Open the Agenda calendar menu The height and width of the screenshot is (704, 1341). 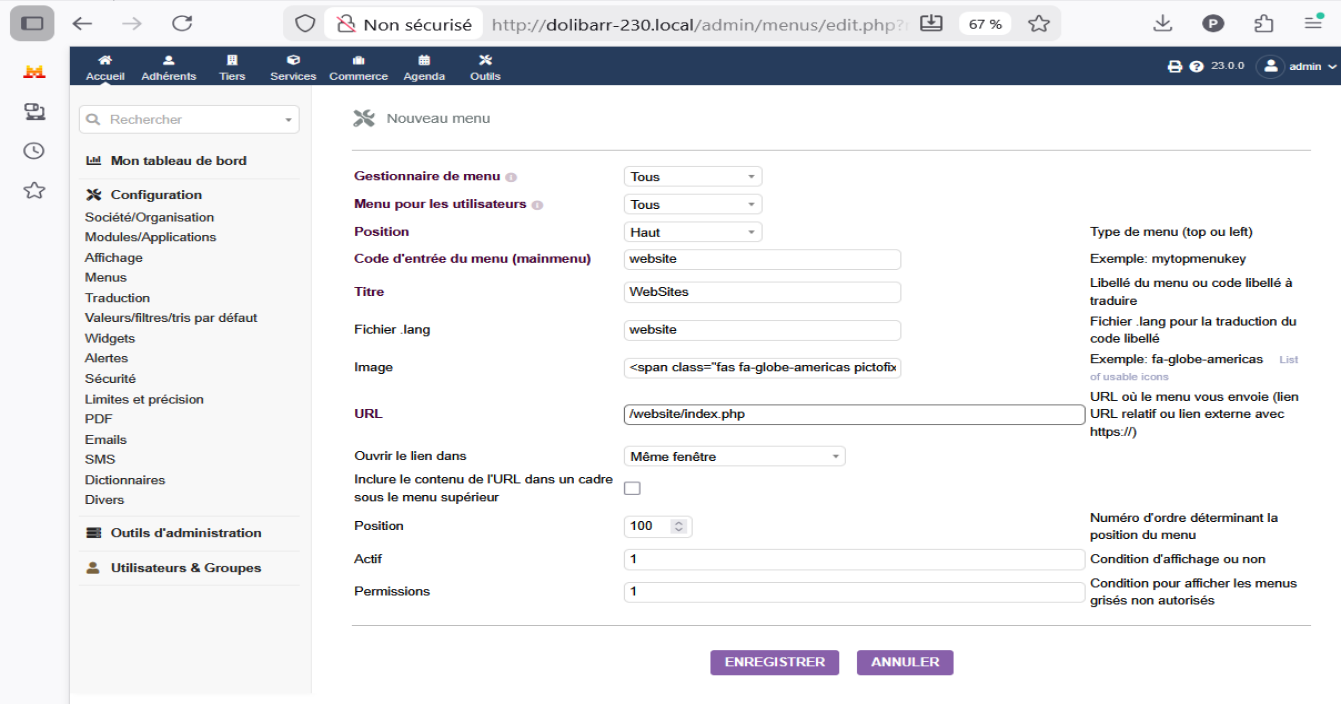pyautogui.click(x=424, y=67)
